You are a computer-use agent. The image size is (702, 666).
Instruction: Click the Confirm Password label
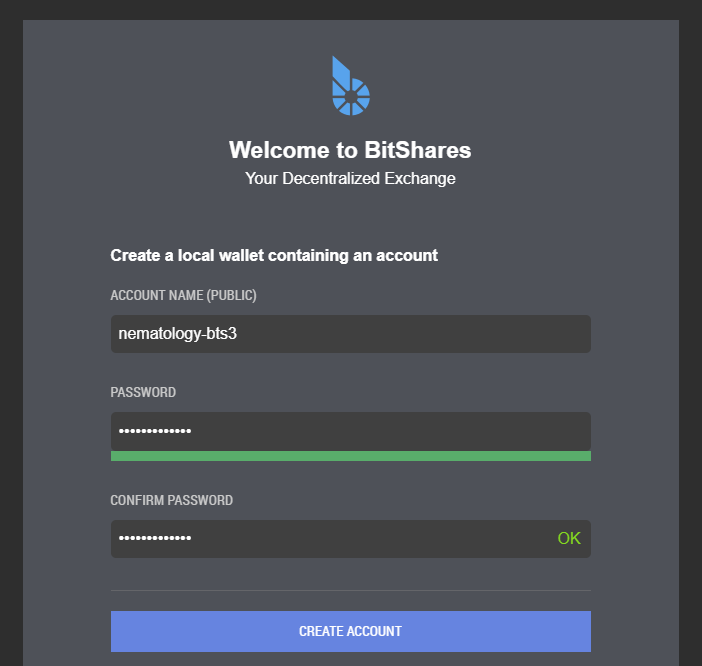171,501
